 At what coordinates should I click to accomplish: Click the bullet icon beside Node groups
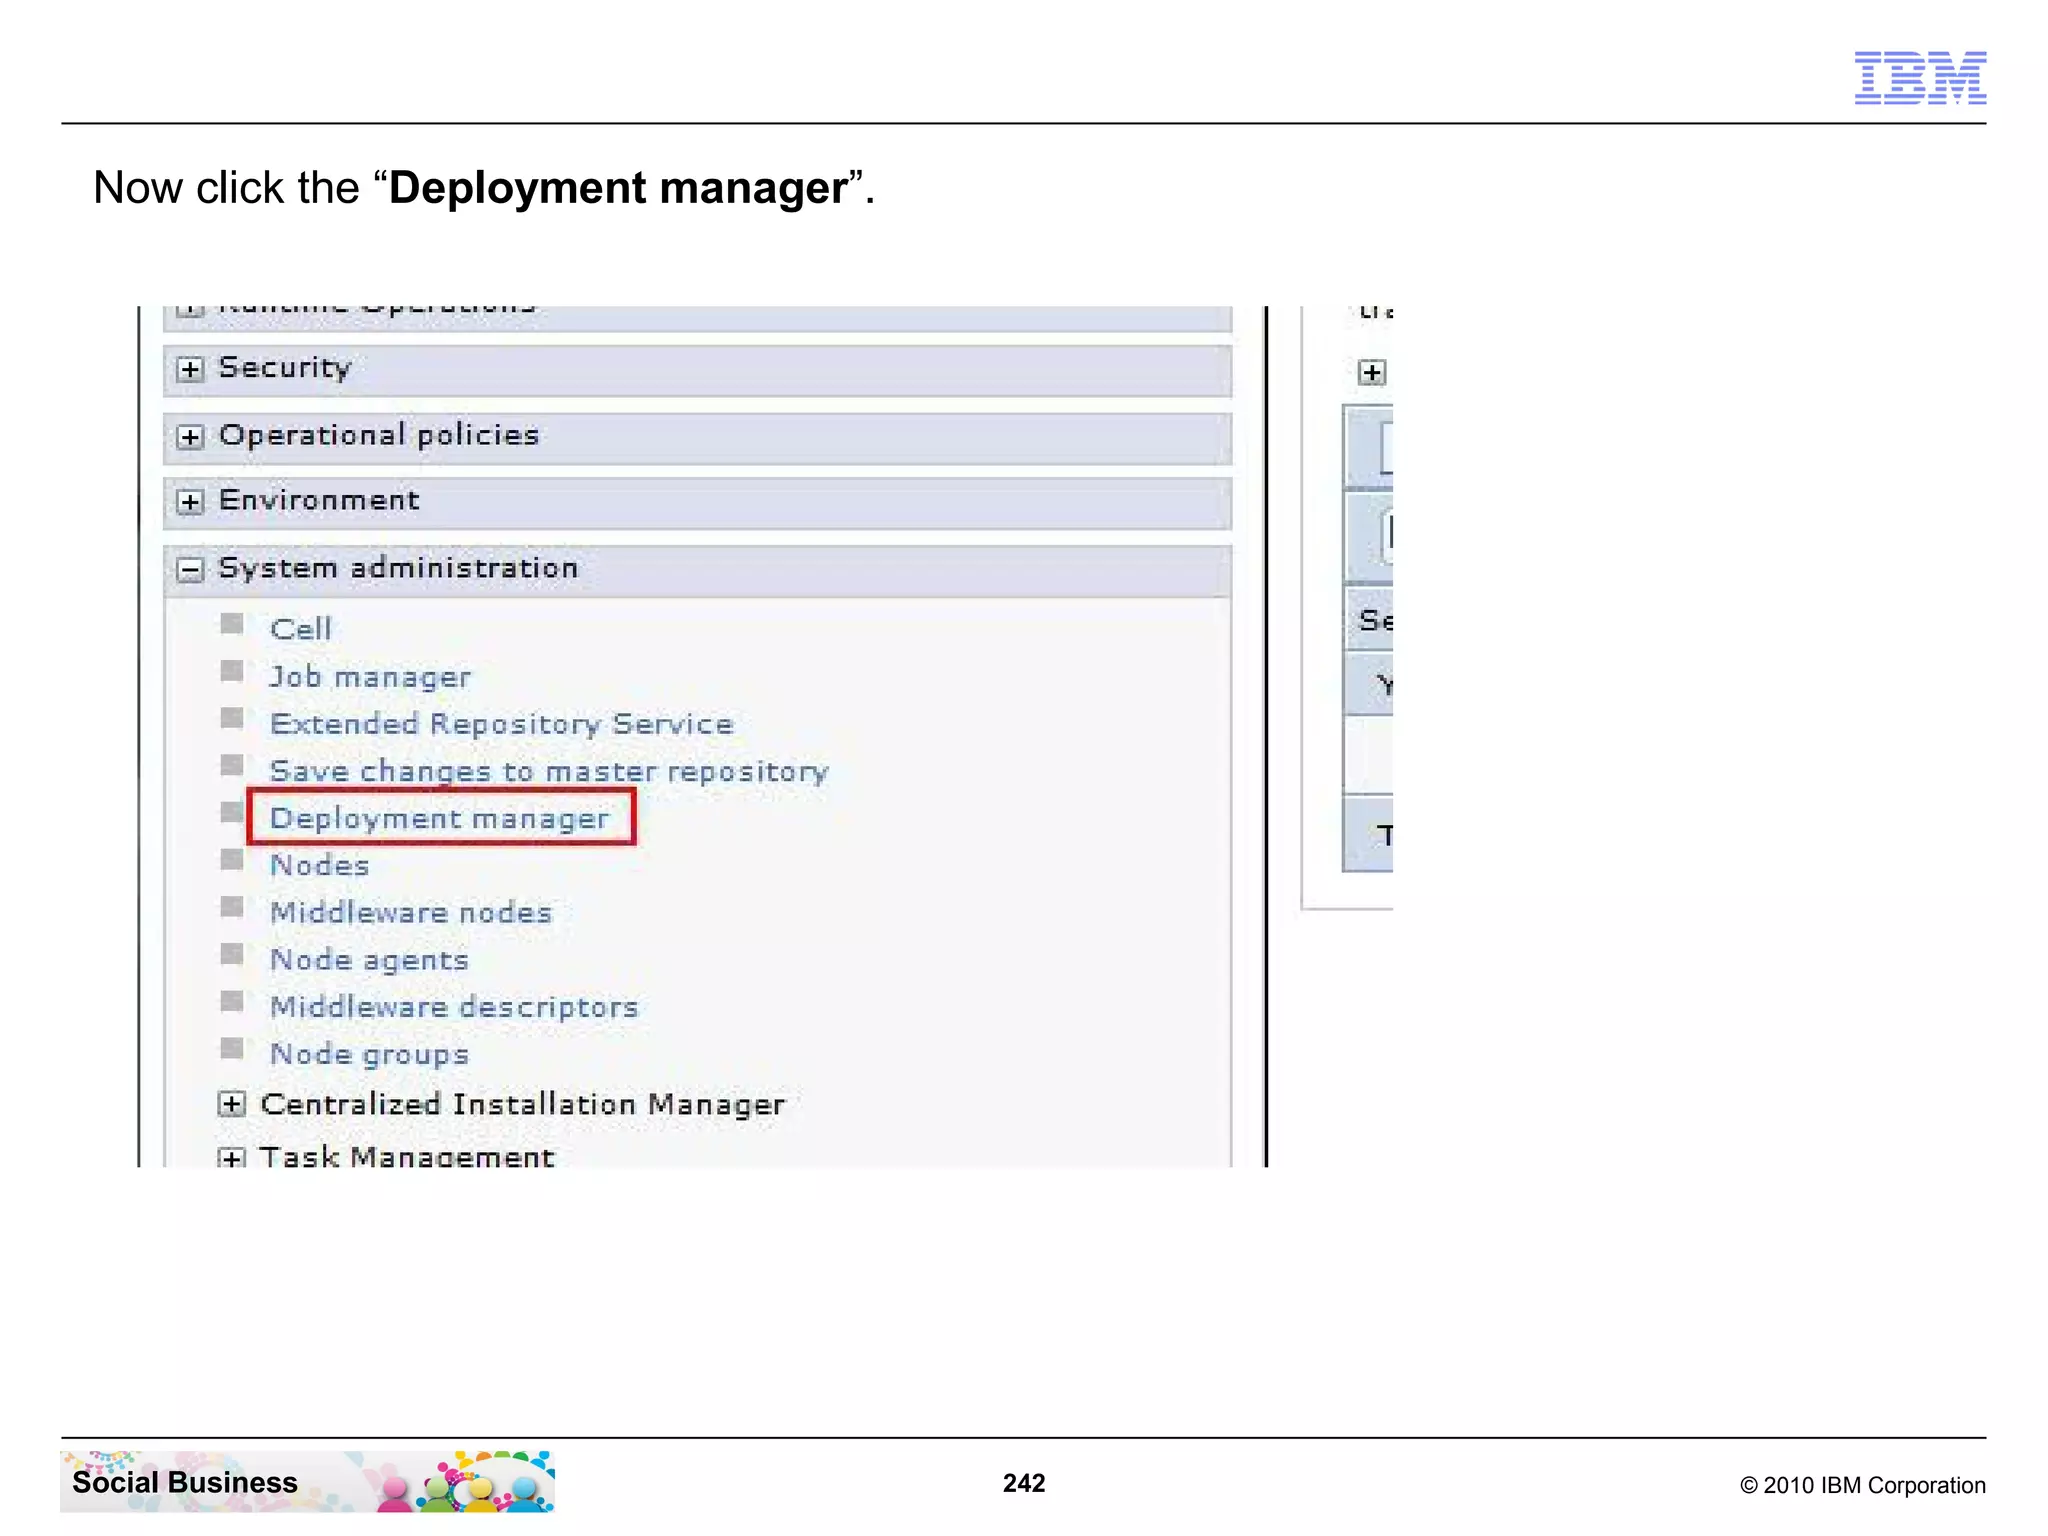pyautogui.click(x=232, y=1048)
